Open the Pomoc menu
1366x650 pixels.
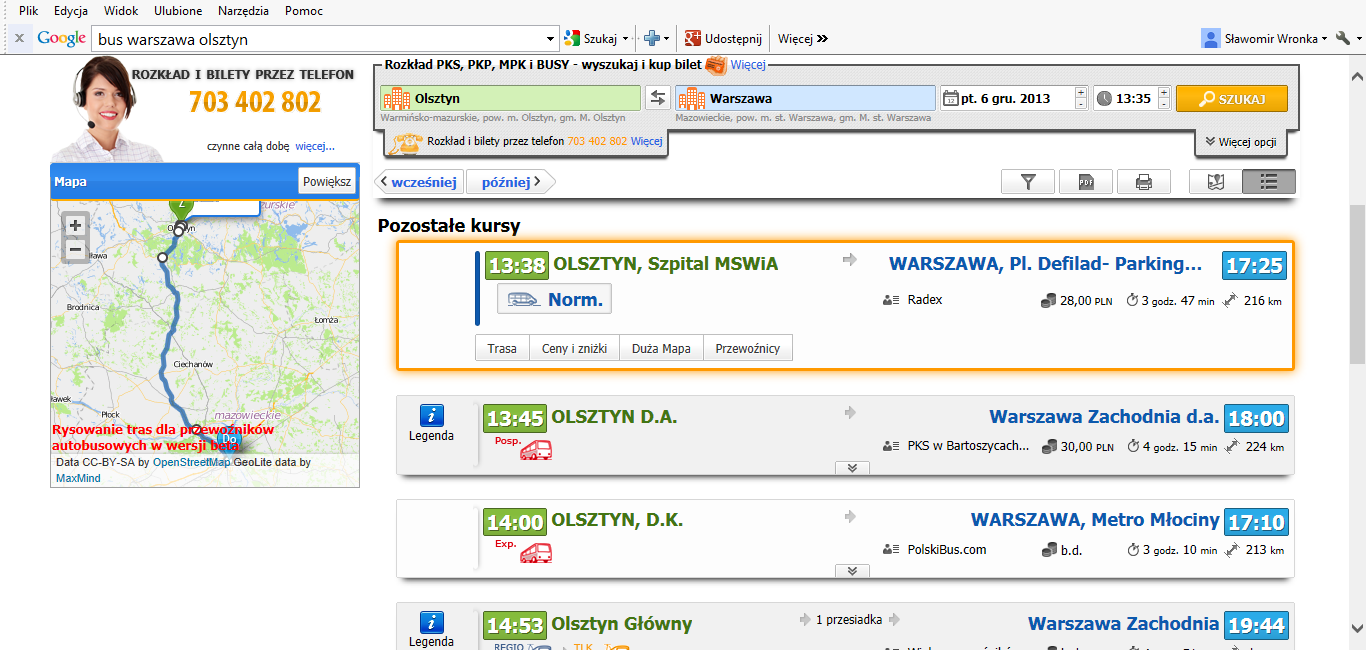tap(304, 11)
